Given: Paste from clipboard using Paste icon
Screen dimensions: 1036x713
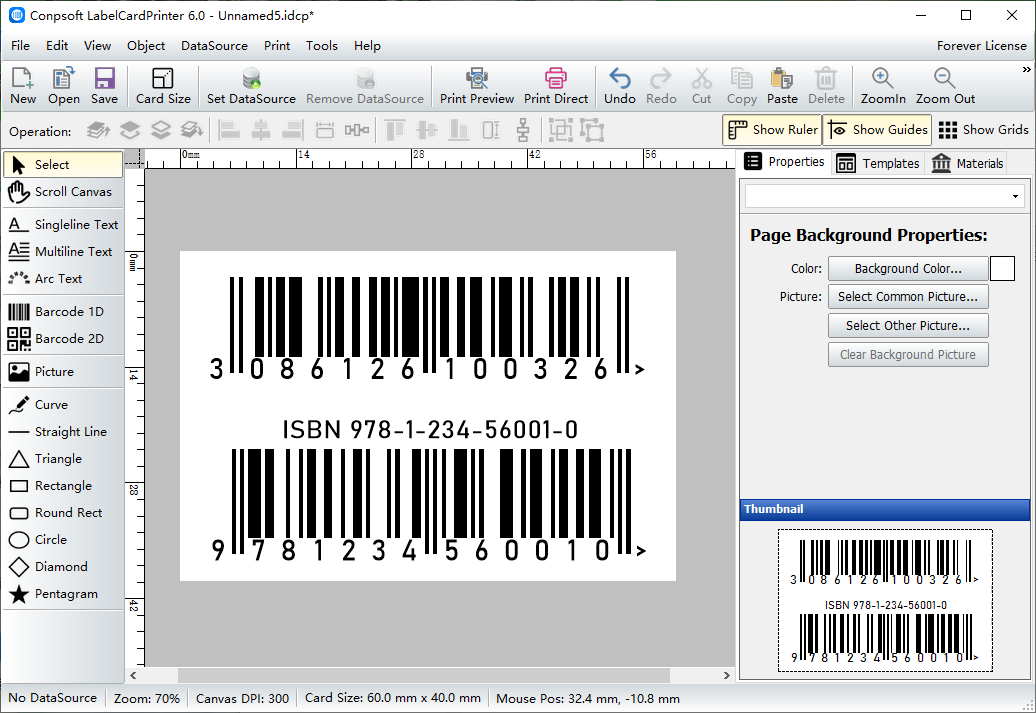Looking at the screenshot, I should [x=782, y=78].
